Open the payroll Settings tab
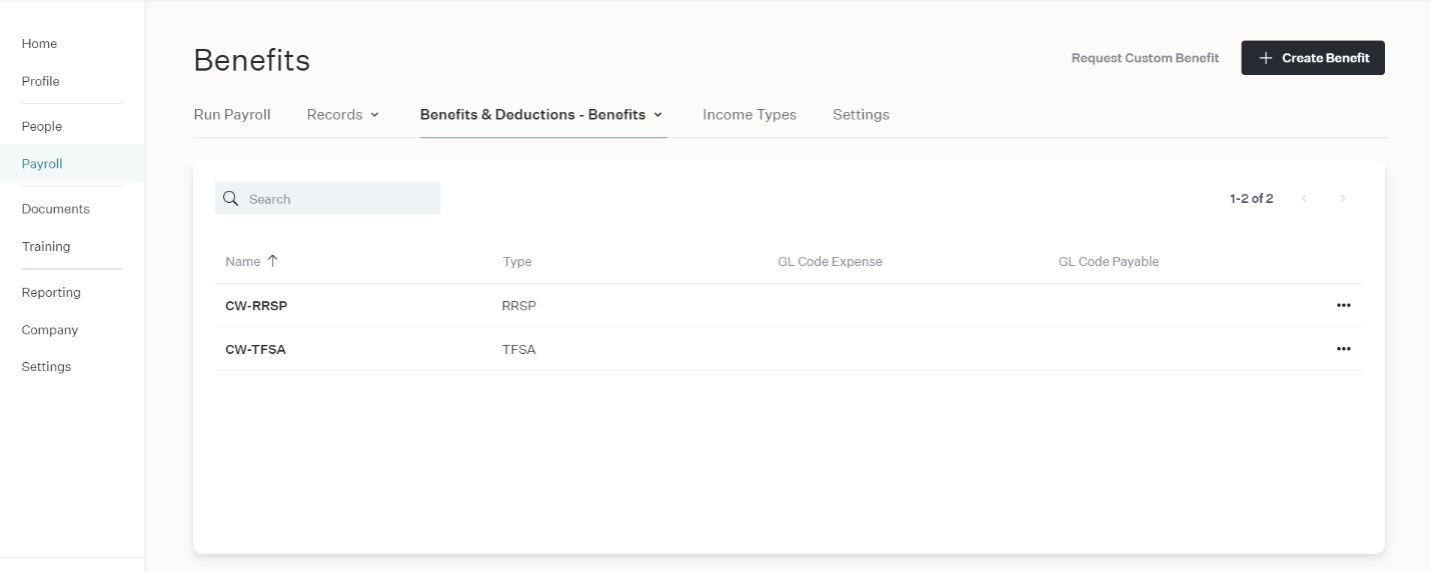The width and height of the screenshot is (1430, 574). tap(861, 115)
